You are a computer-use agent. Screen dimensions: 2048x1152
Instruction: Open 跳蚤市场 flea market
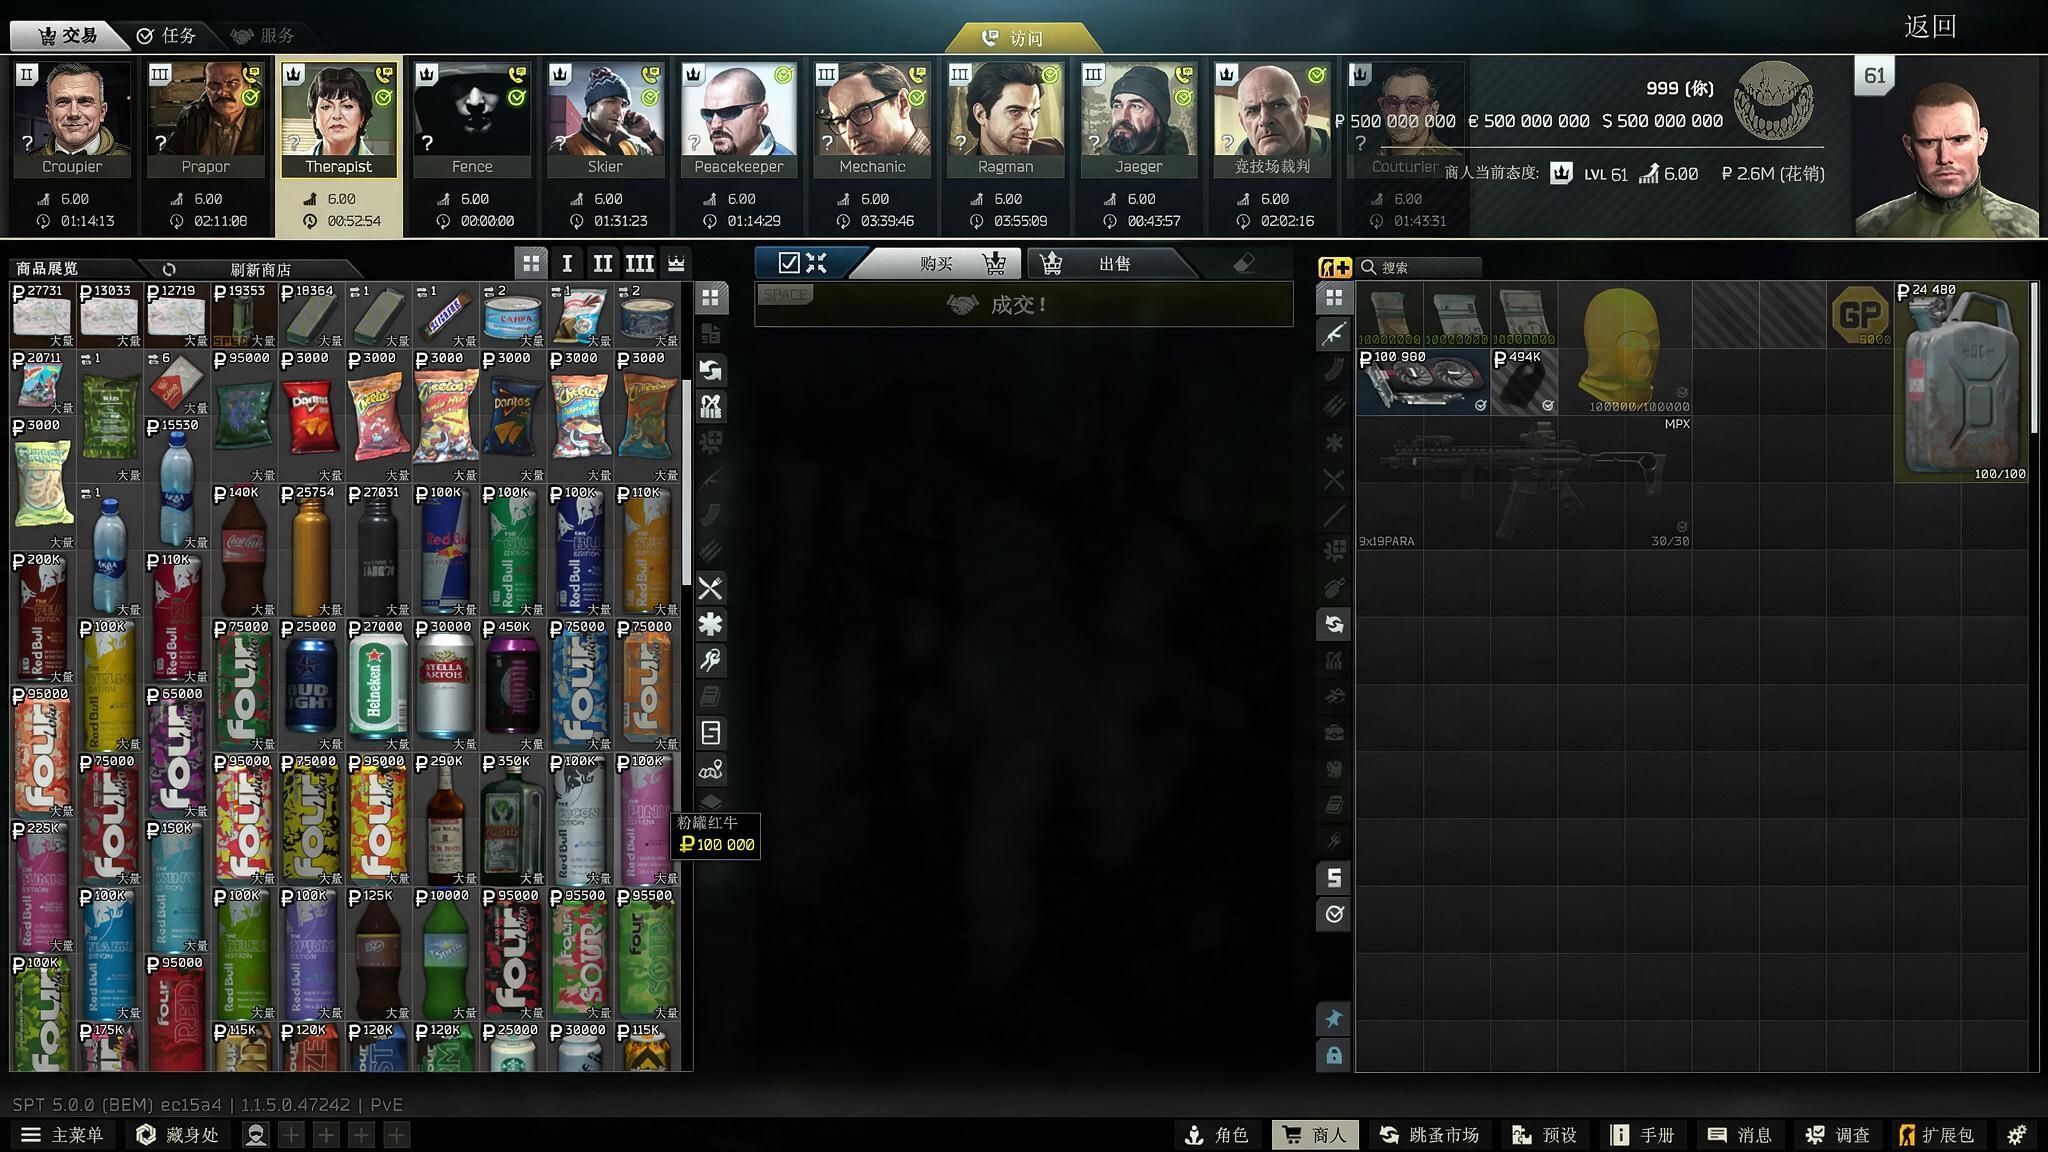[x=1429, y=1135]
